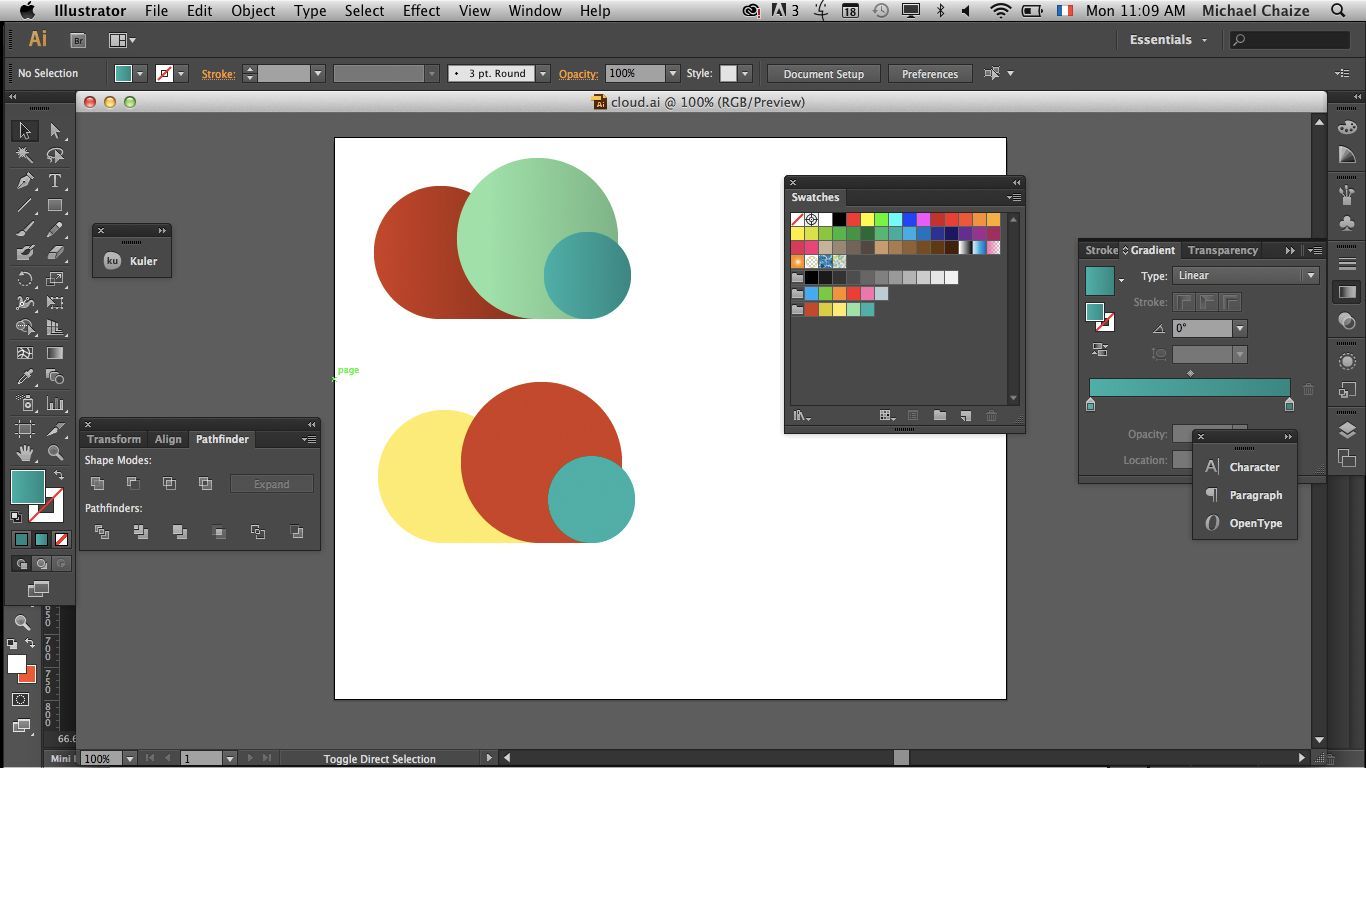Apply the Minus Front shape mode
The width and height of the screenshot is (1366, 911).
pos(132,483)
